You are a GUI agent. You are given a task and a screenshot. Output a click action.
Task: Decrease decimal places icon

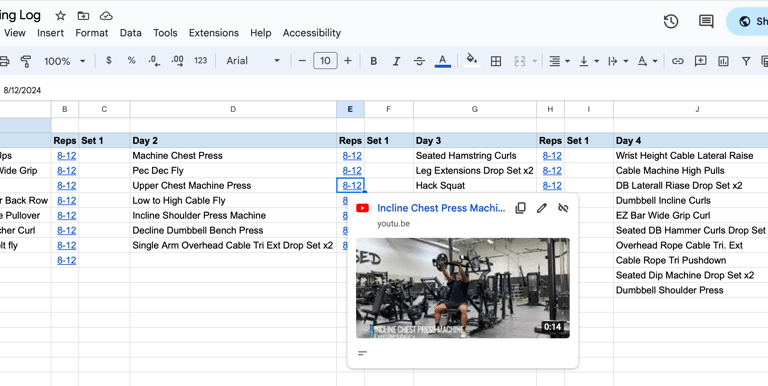tap(154, 61)
